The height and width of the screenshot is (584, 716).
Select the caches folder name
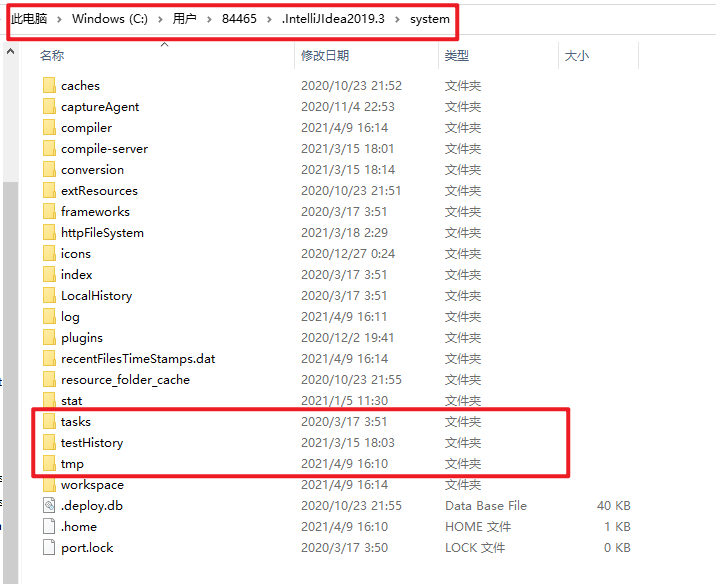(80, 85)
